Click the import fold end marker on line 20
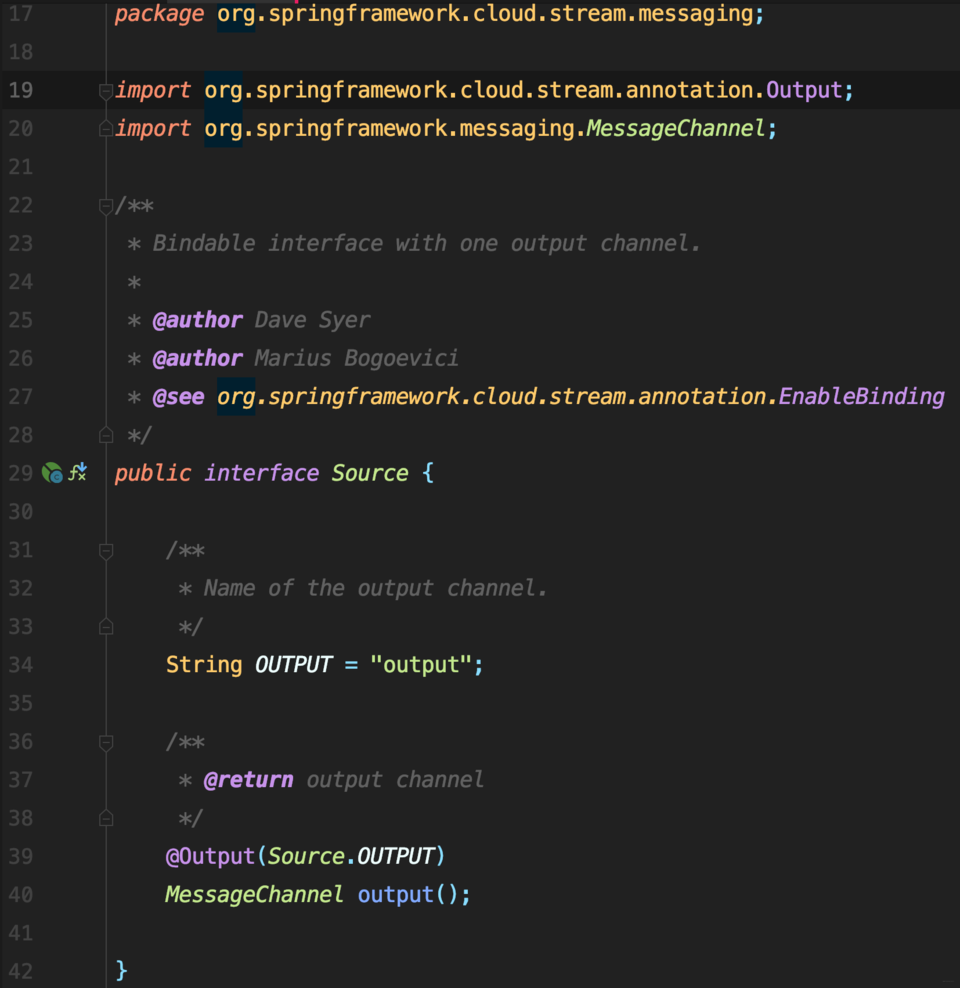 [106, 129]
